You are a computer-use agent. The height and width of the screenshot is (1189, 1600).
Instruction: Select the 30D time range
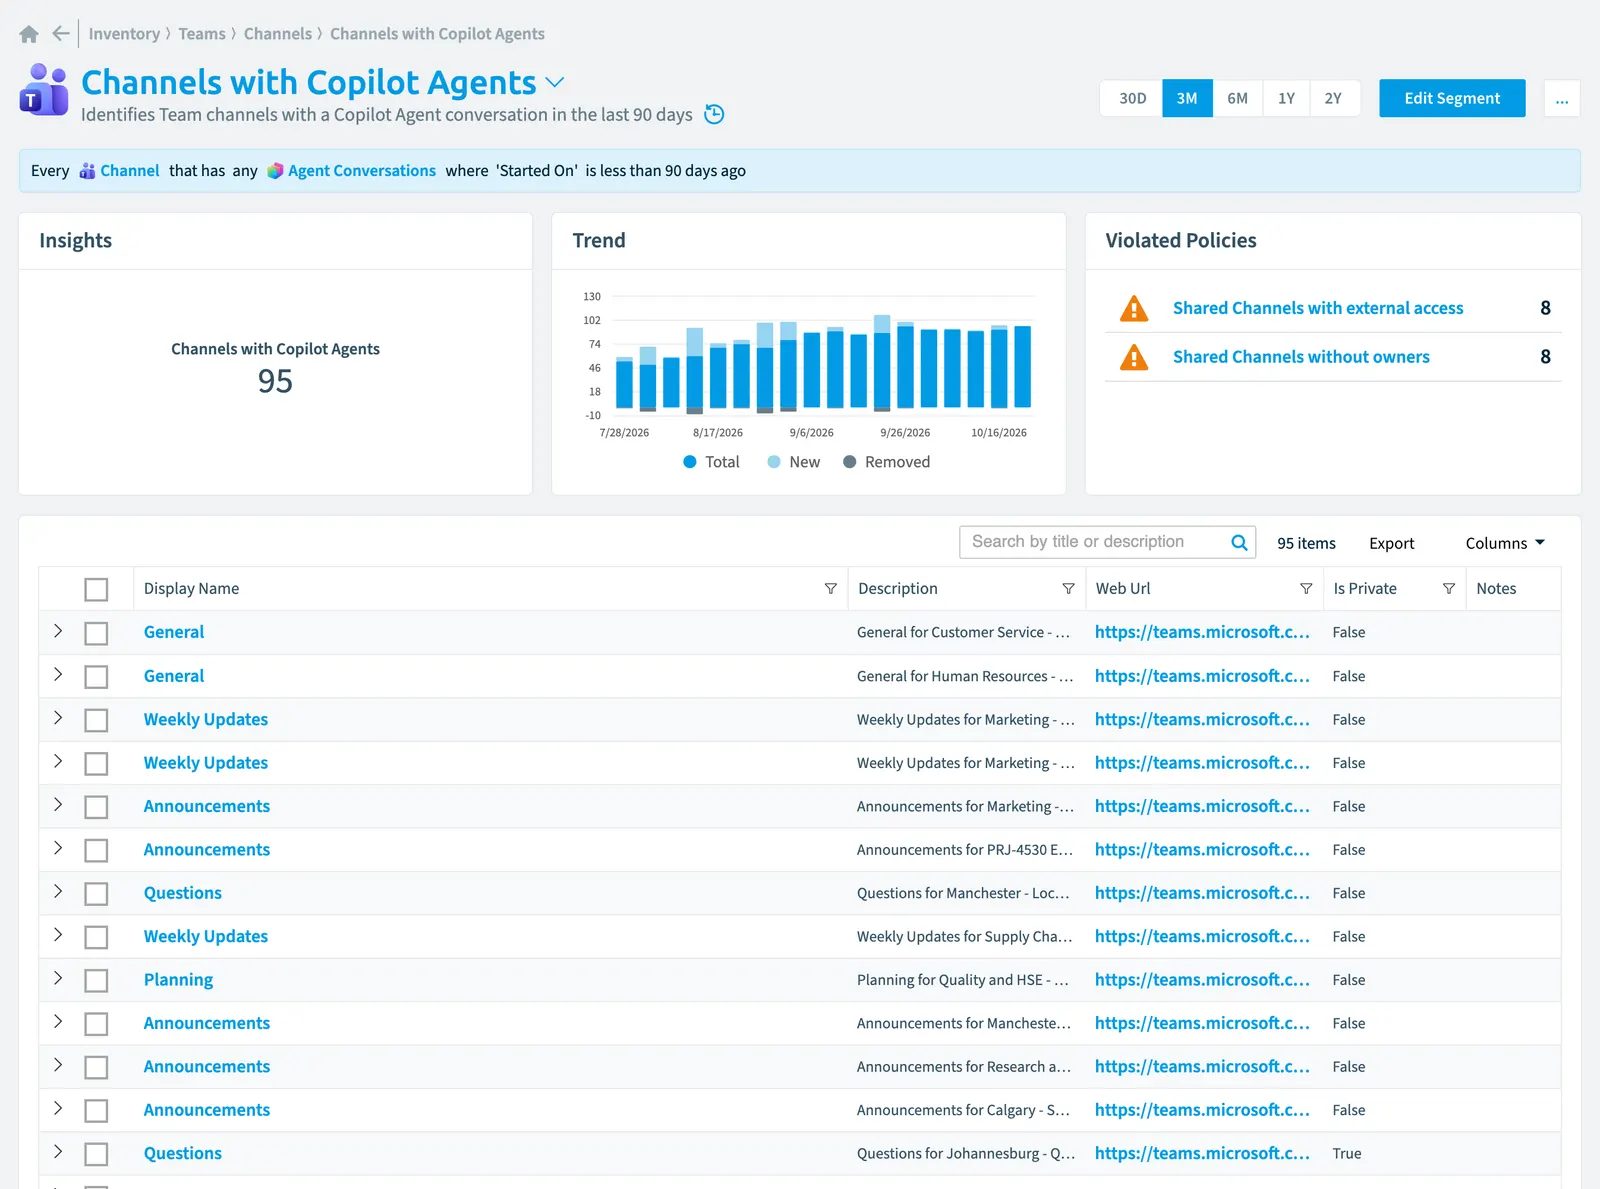pos(1132,98)
